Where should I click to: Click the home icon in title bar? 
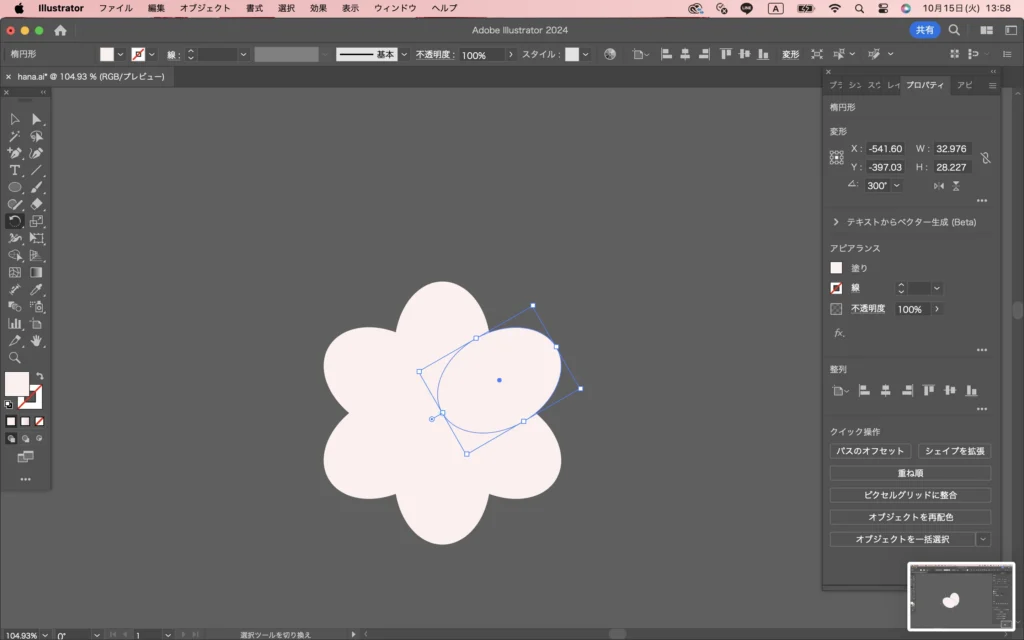(x=60, y=30)
